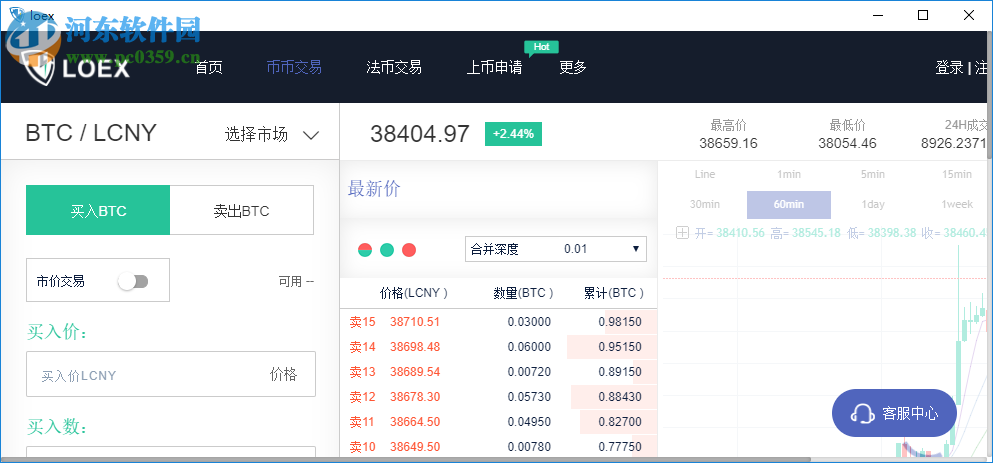
Task: Click cumulative value 0.98150
Action: click(x=620, y=322)
